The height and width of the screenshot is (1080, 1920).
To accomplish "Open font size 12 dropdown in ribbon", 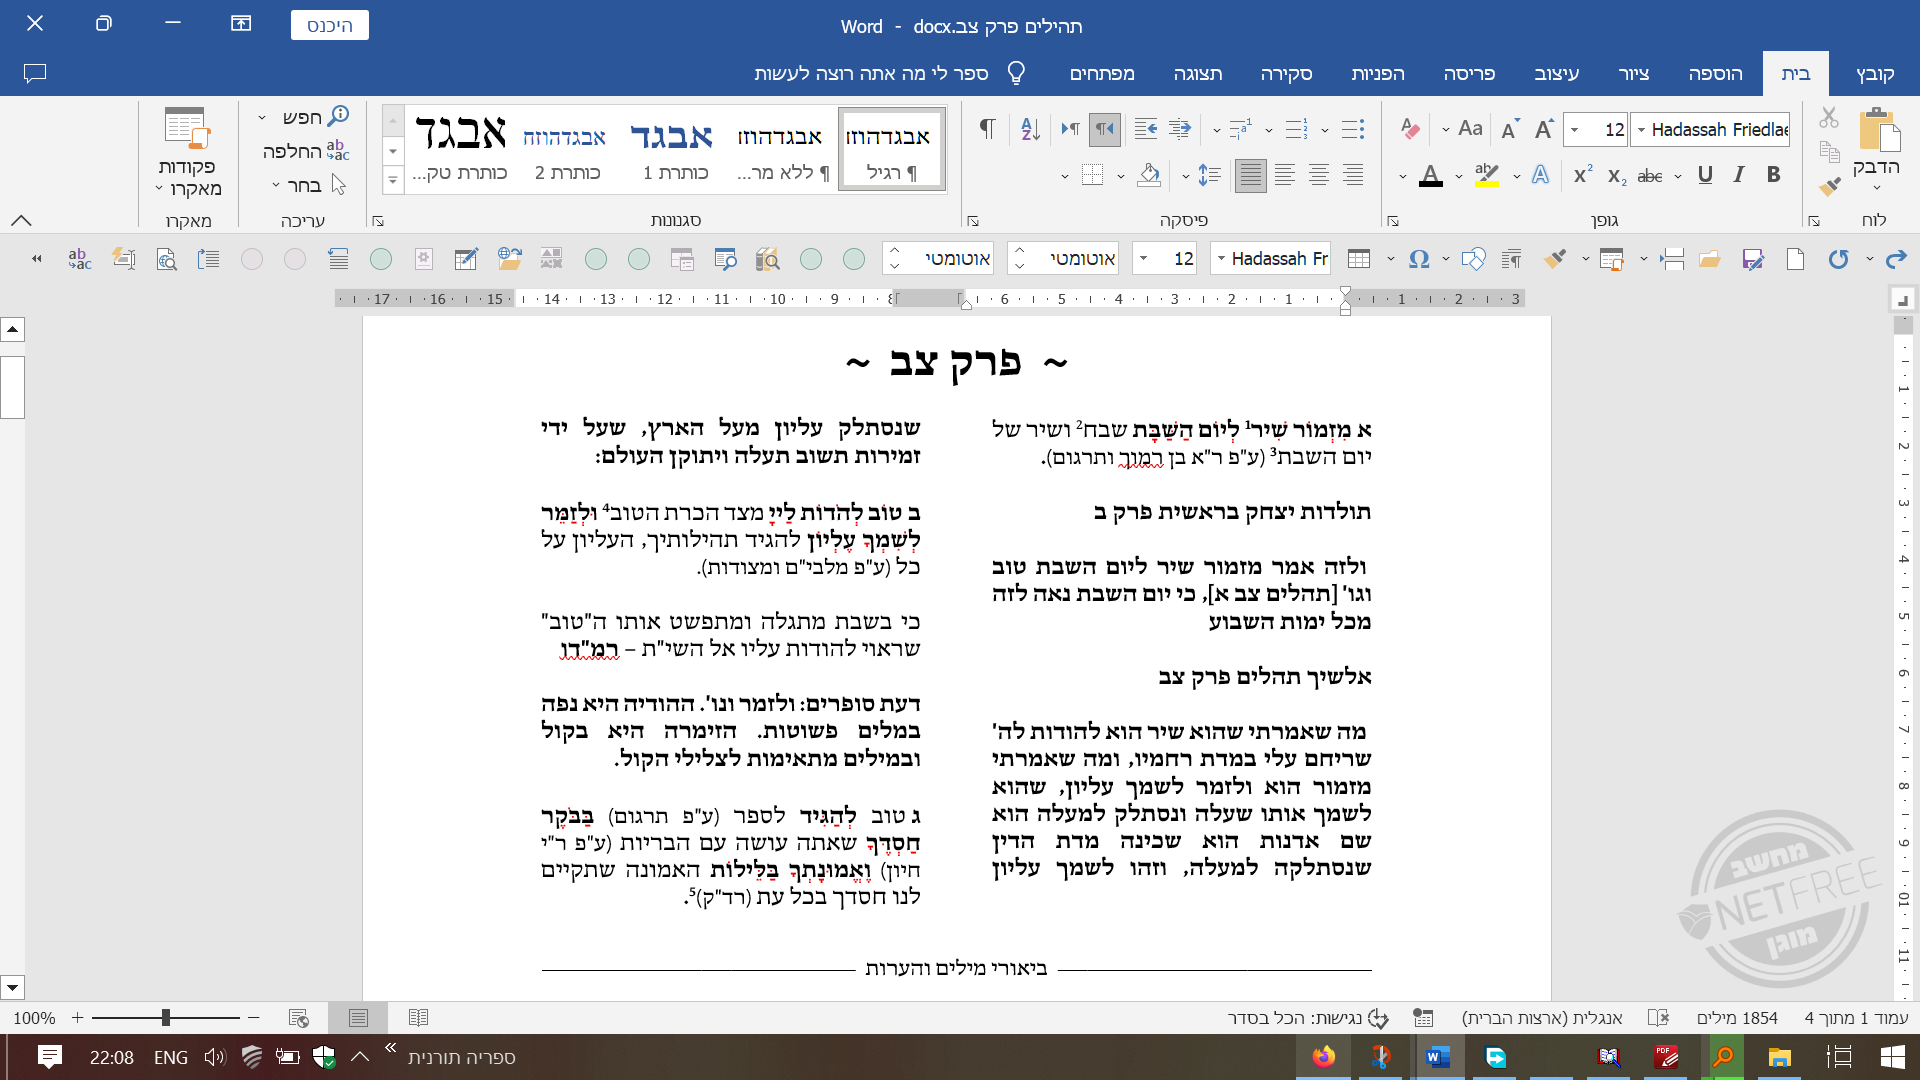I will tap(1576, 129).
